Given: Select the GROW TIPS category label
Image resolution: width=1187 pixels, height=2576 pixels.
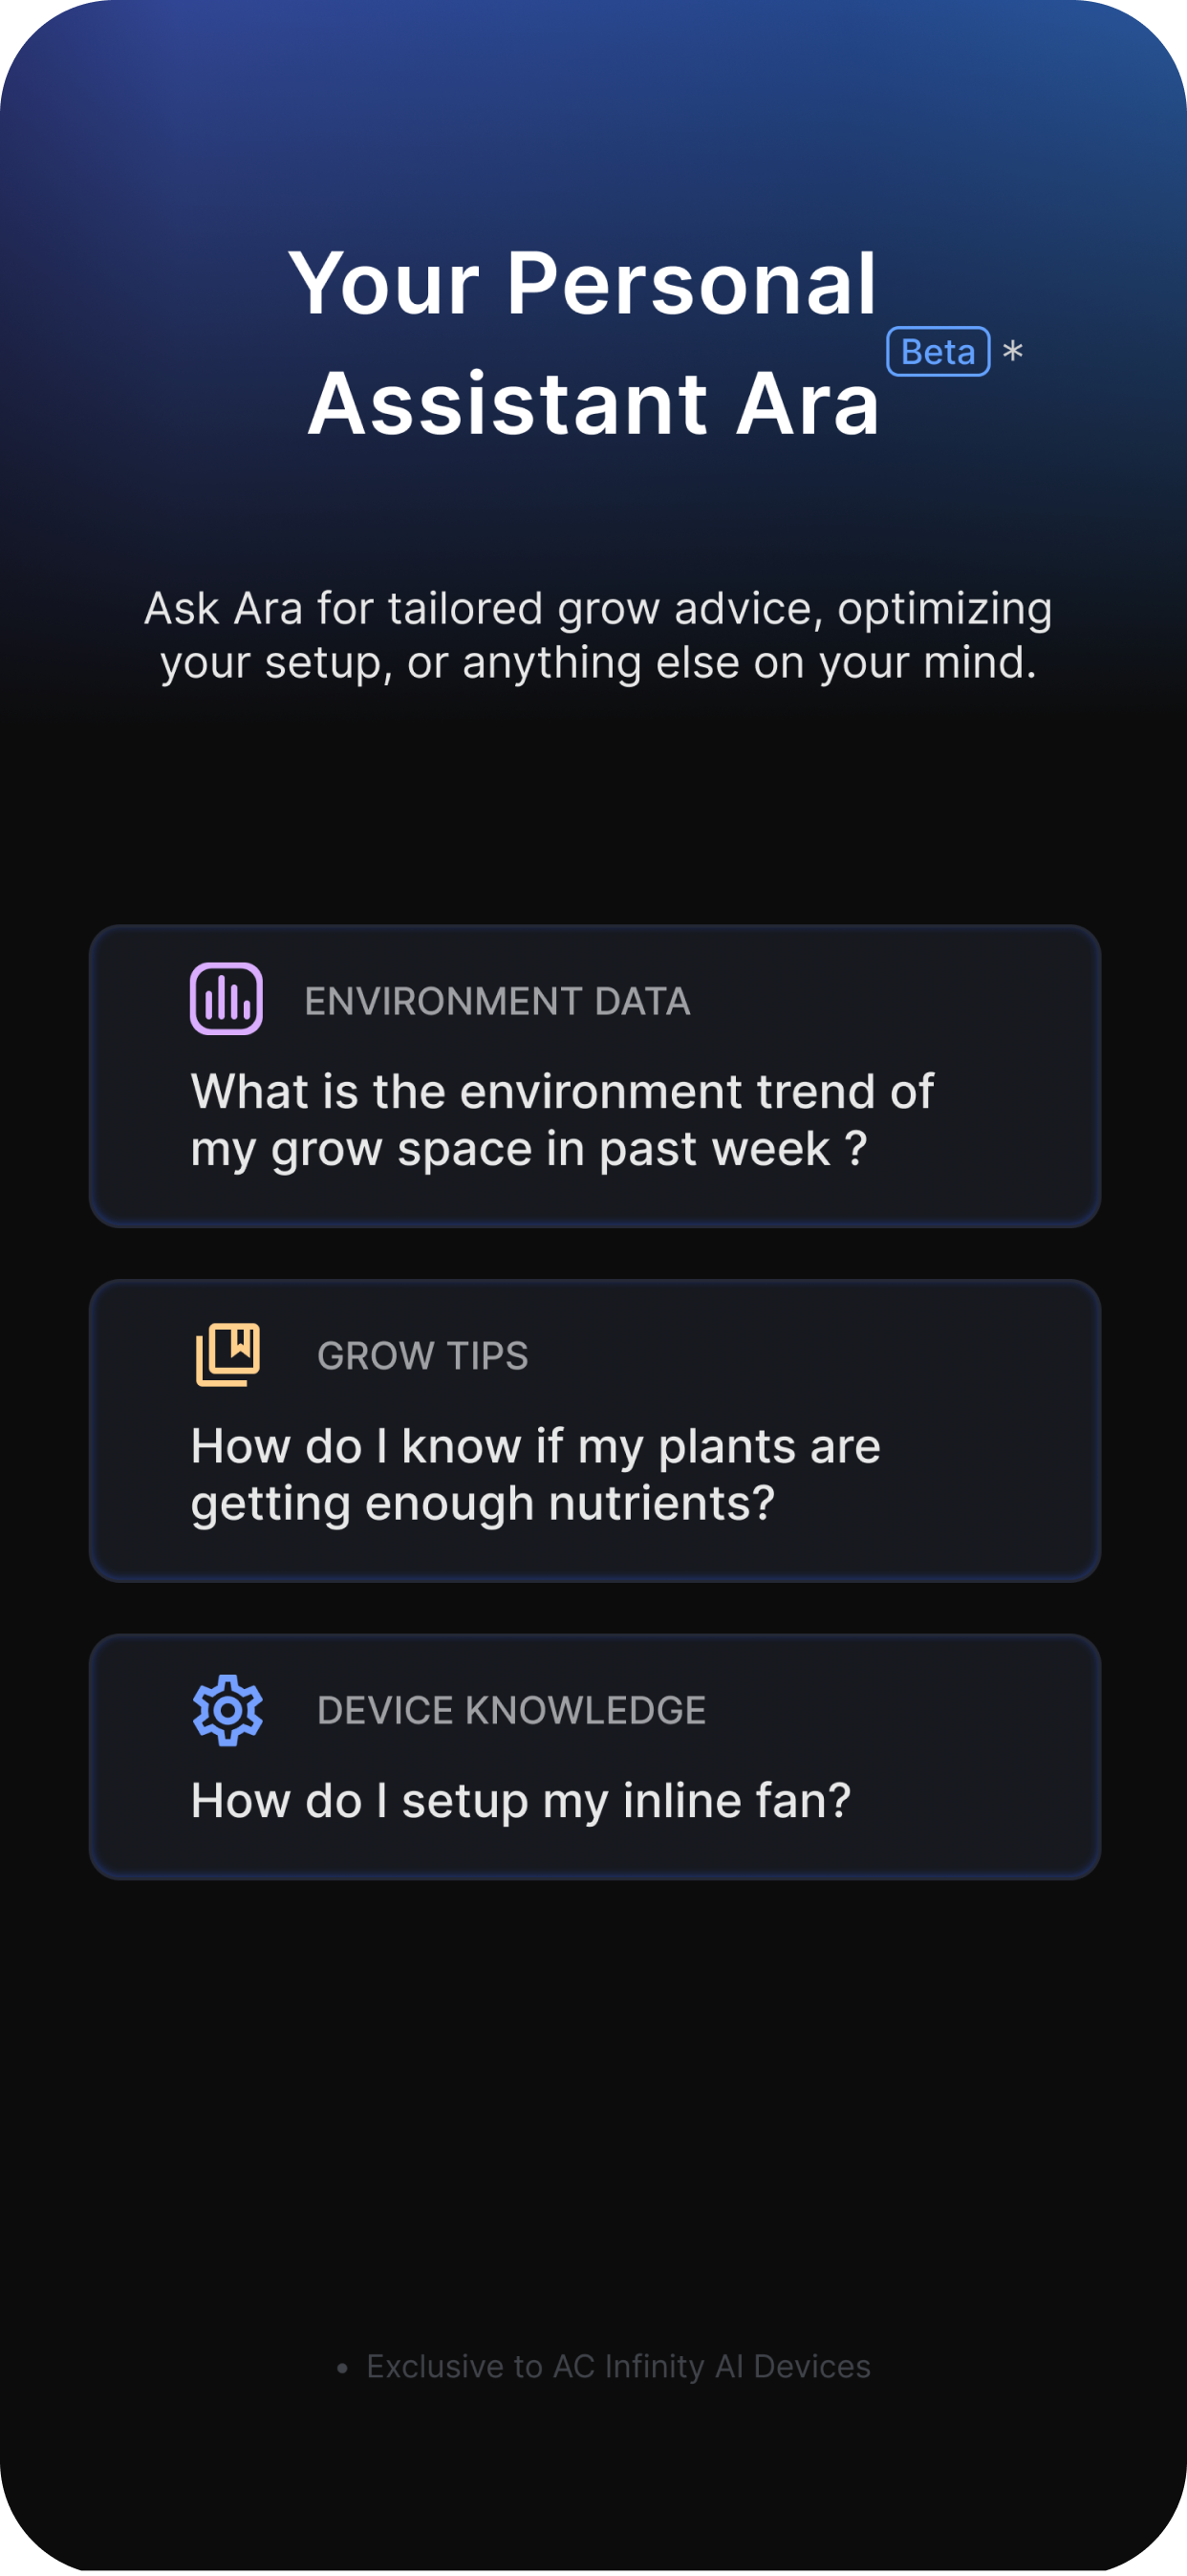Looking at the screenshot, I should point(422,1355).
